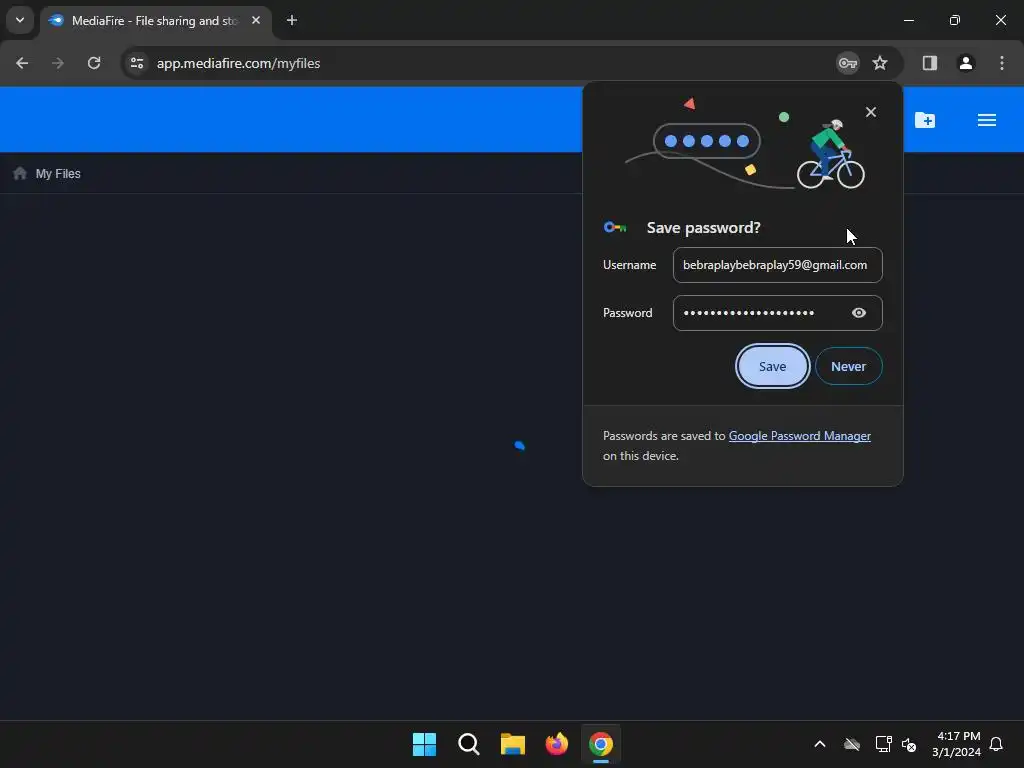This screenshot has width=1024, height=768.
Task: Open the Windows Start menu
Action: coord(424,744)
